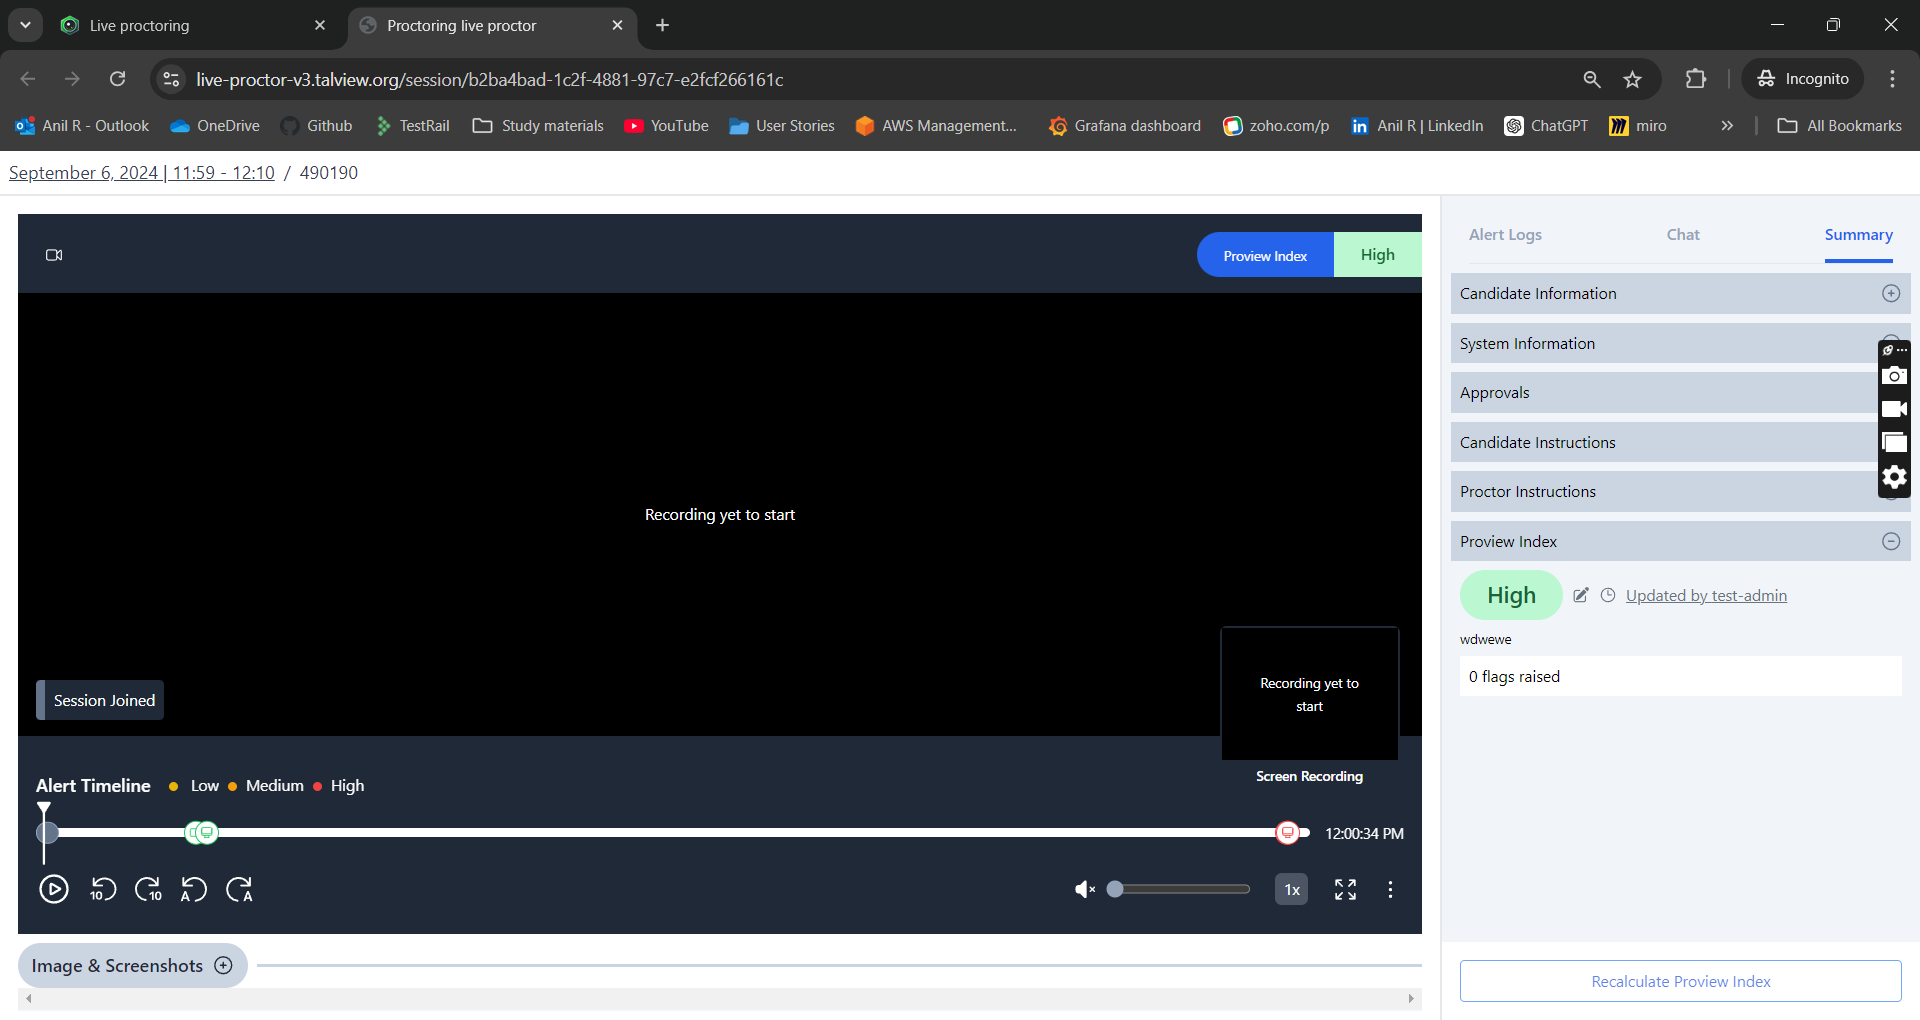Jump to previous alert
The image size is (1920, 1020).
pyautogui.click(x=193, y=889)
